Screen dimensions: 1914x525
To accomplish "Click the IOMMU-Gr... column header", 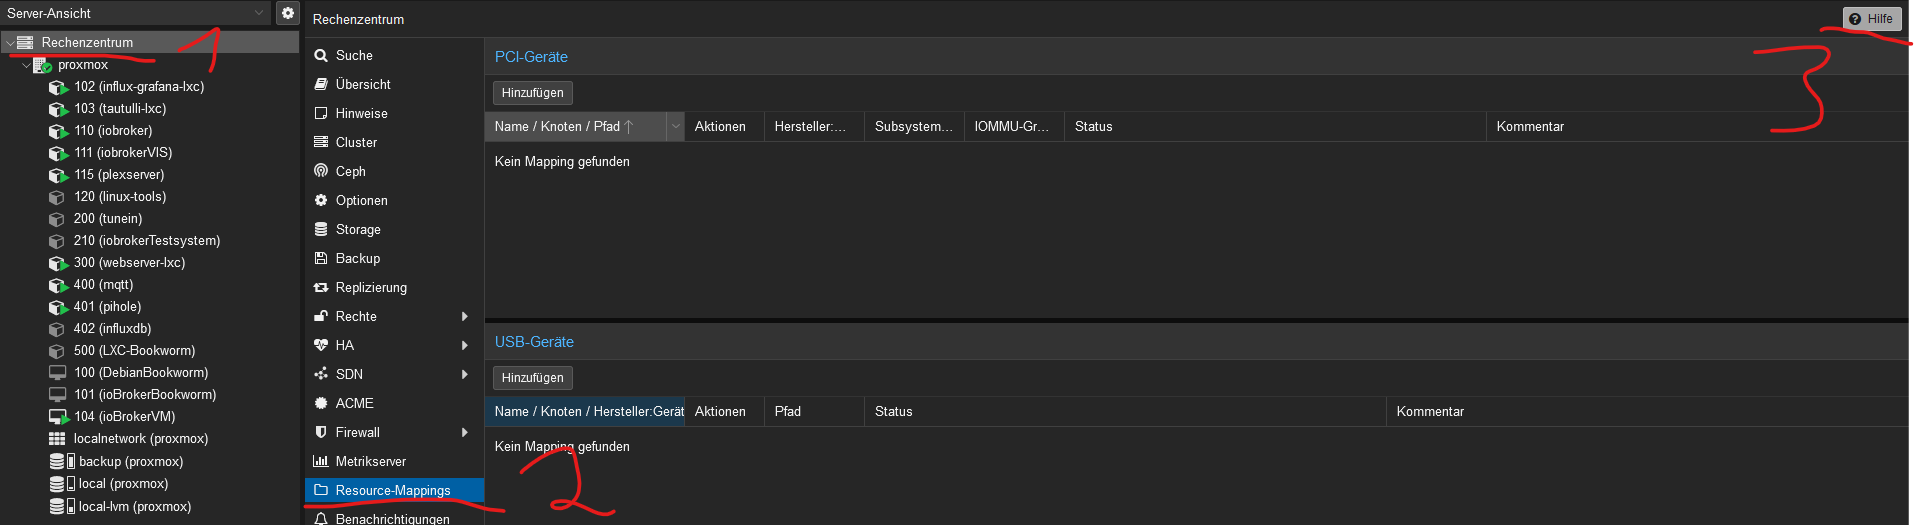I will pos(1014,127).
